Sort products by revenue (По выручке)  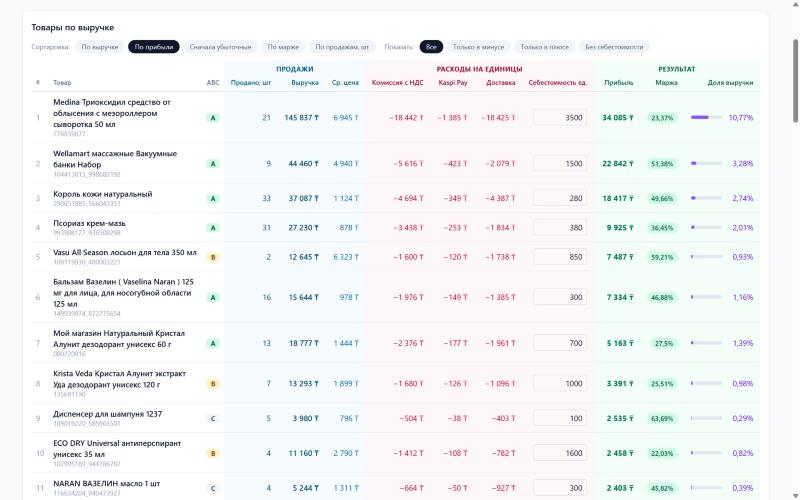tap(99, 47)
